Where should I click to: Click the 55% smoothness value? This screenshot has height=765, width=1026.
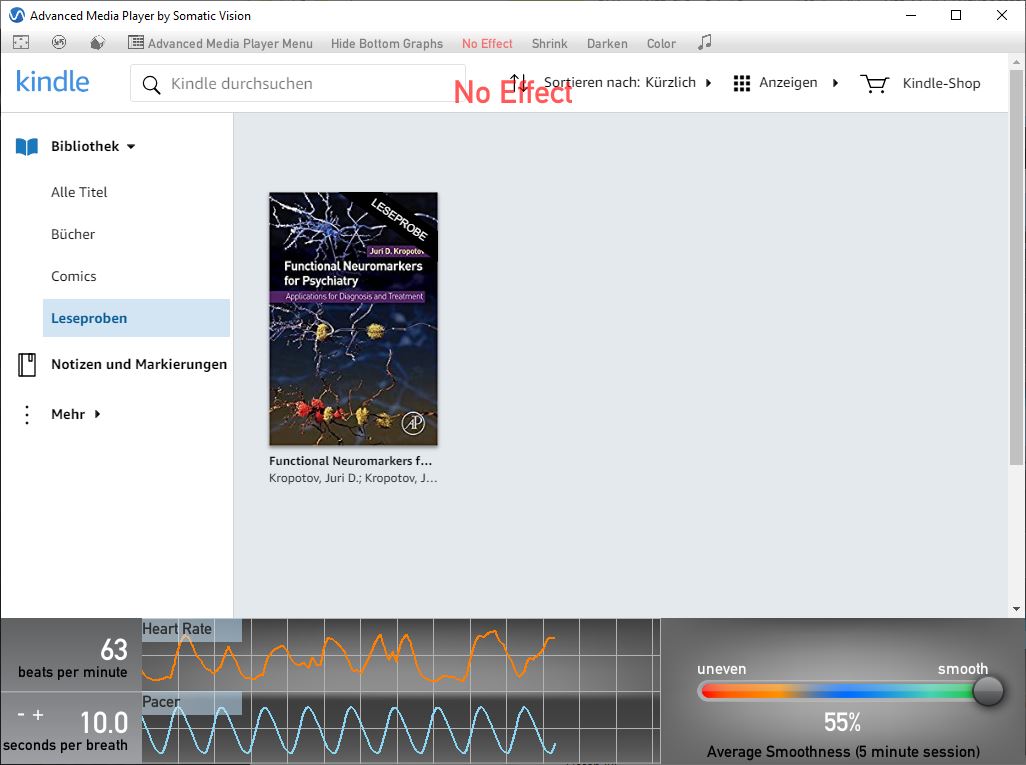coord(842,722)
